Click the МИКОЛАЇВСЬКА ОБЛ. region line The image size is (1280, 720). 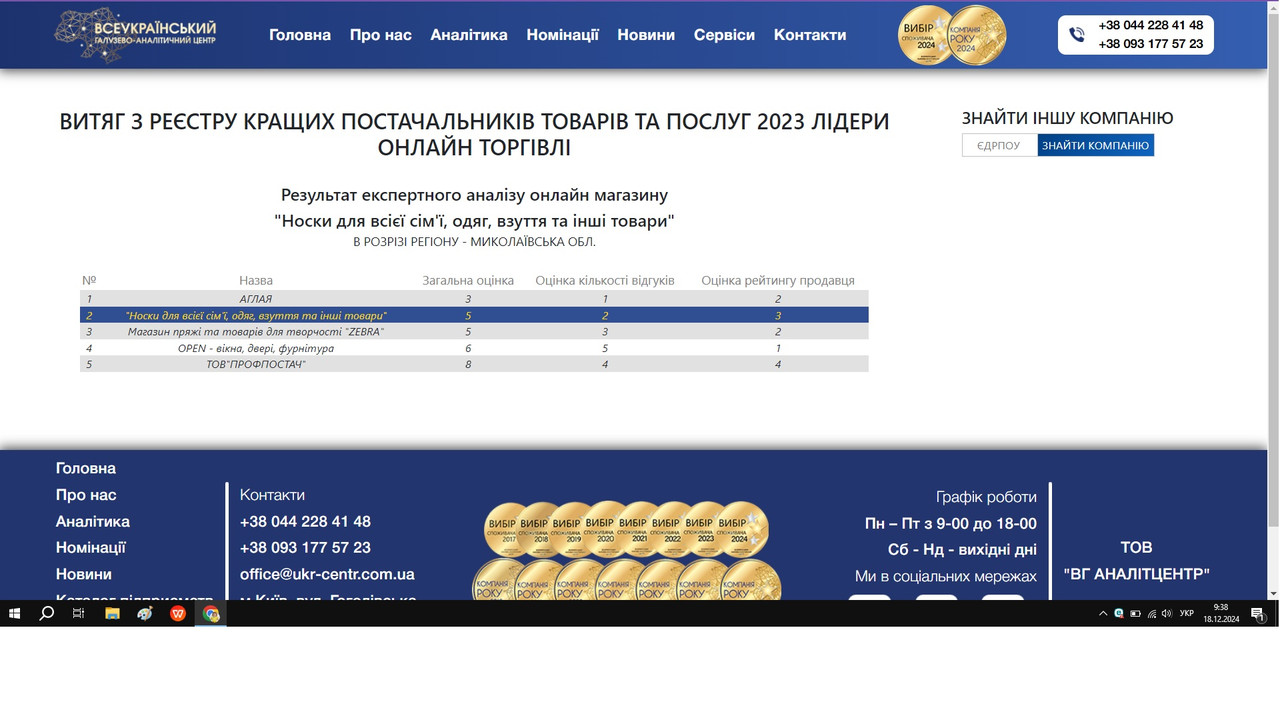[474, 242]
